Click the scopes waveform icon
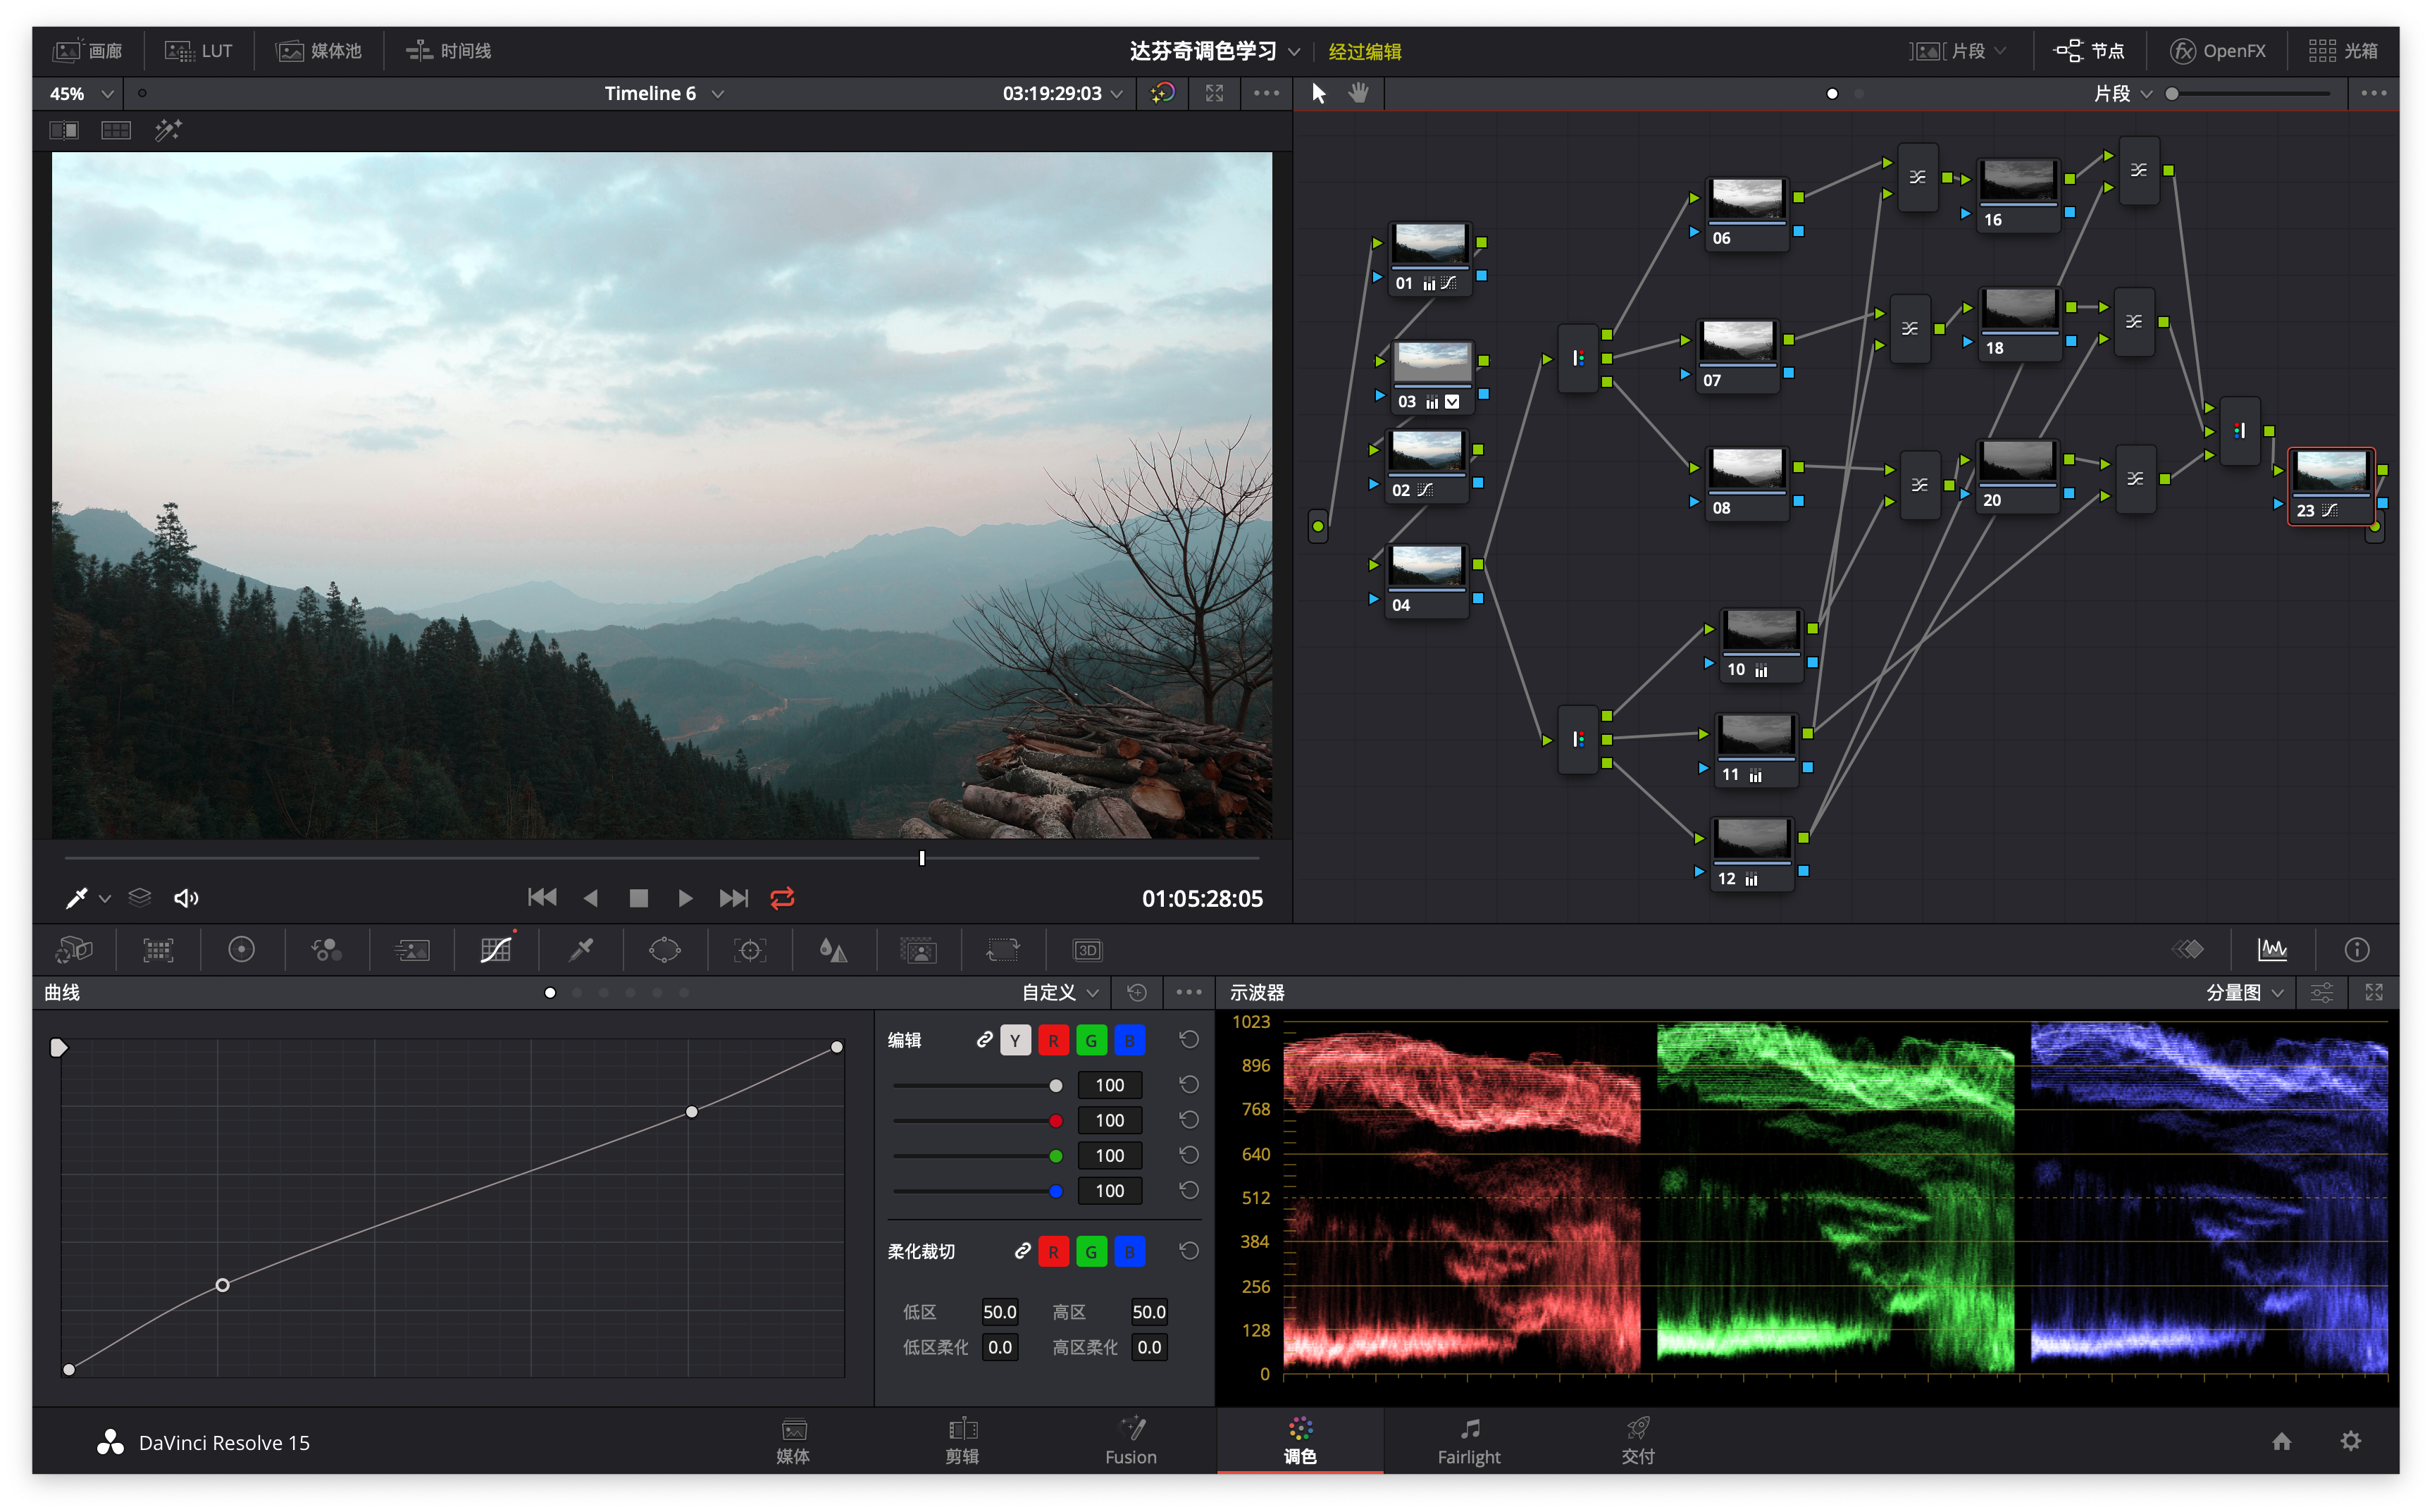The height and width of the screenshot is (1512, 2432). (2272, 950)
